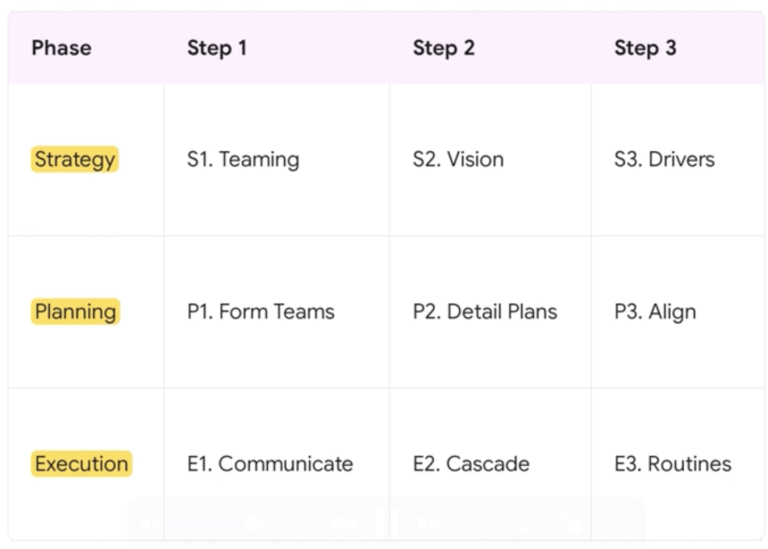The width and height of the screenshot is (768, 549).
Task: Select the highlighted Strategy phase label
Action: (x=75, y=159)
